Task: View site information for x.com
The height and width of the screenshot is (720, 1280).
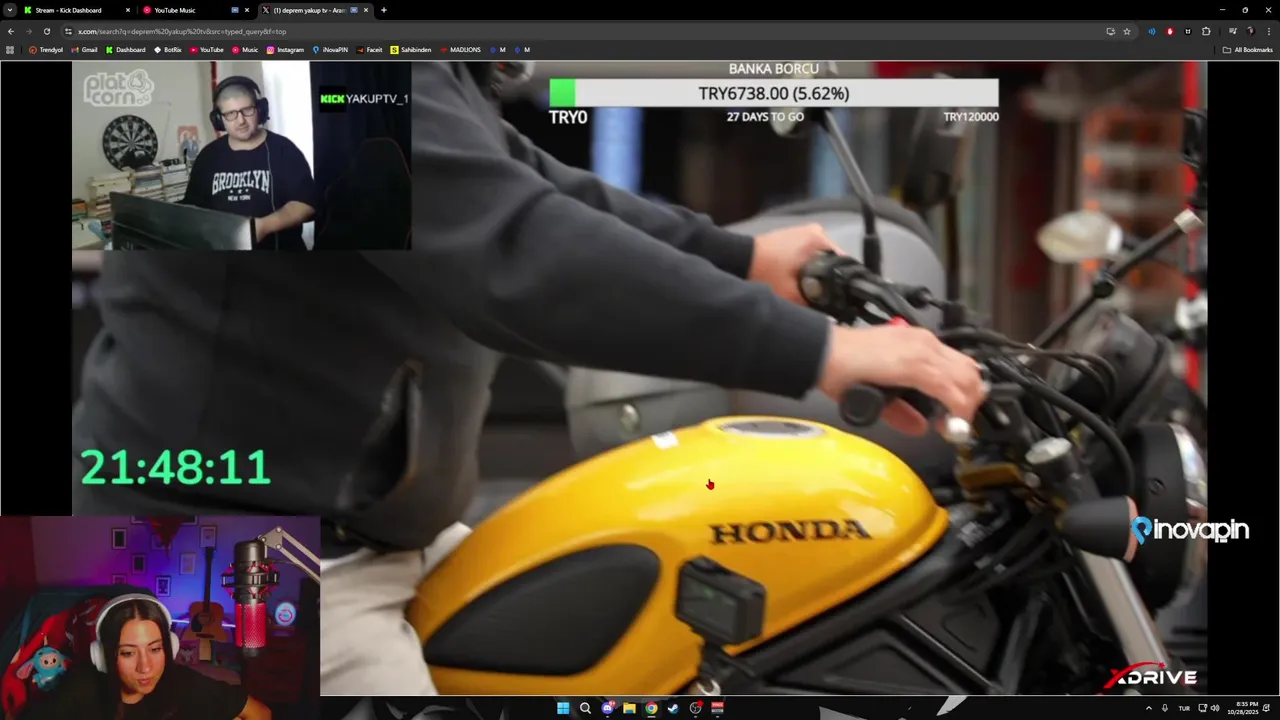Action: [69, 31]
